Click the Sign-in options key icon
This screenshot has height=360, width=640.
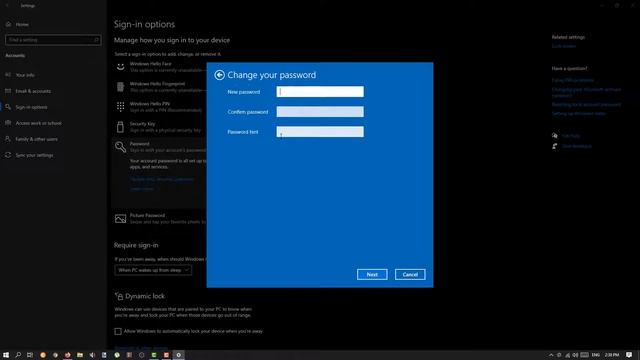[x=8, y=107]
